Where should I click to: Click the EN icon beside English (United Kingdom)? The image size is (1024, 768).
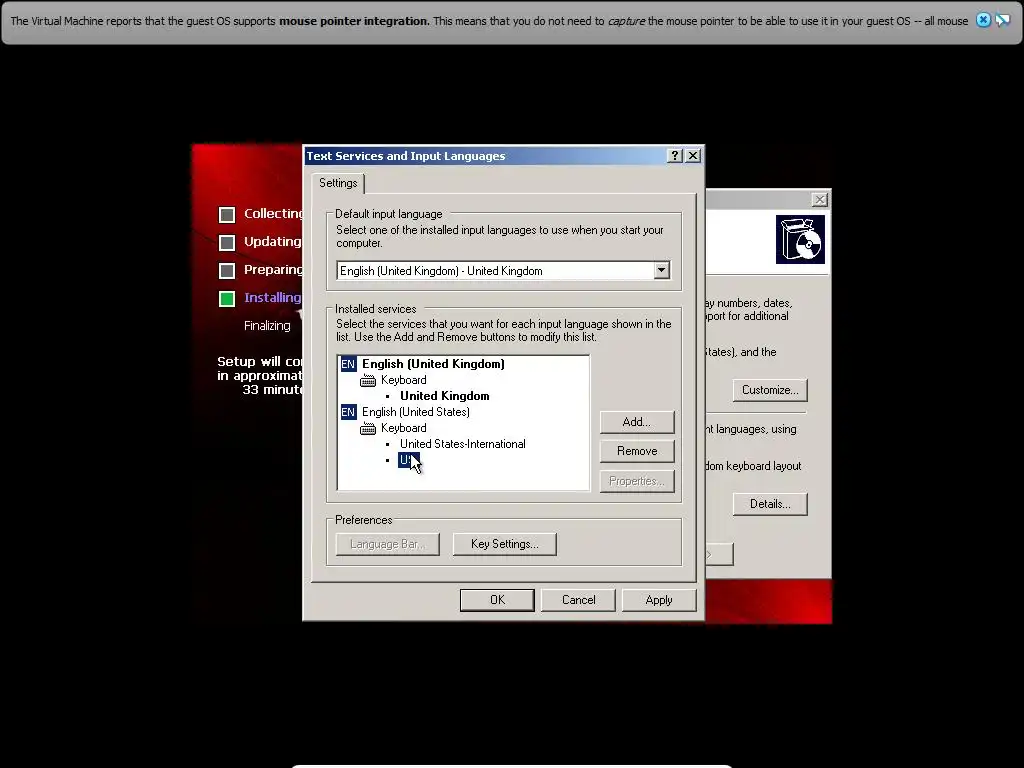click(x=348, y=364)
